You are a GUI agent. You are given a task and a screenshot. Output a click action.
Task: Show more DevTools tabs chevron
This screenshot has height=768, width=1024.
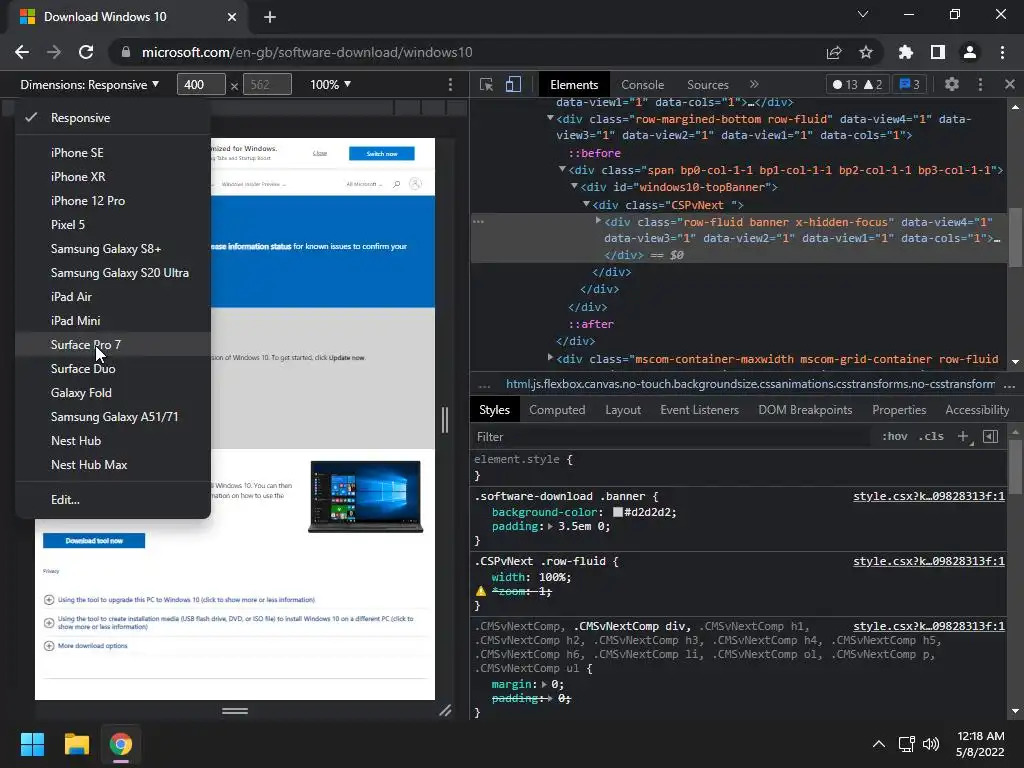754,84
